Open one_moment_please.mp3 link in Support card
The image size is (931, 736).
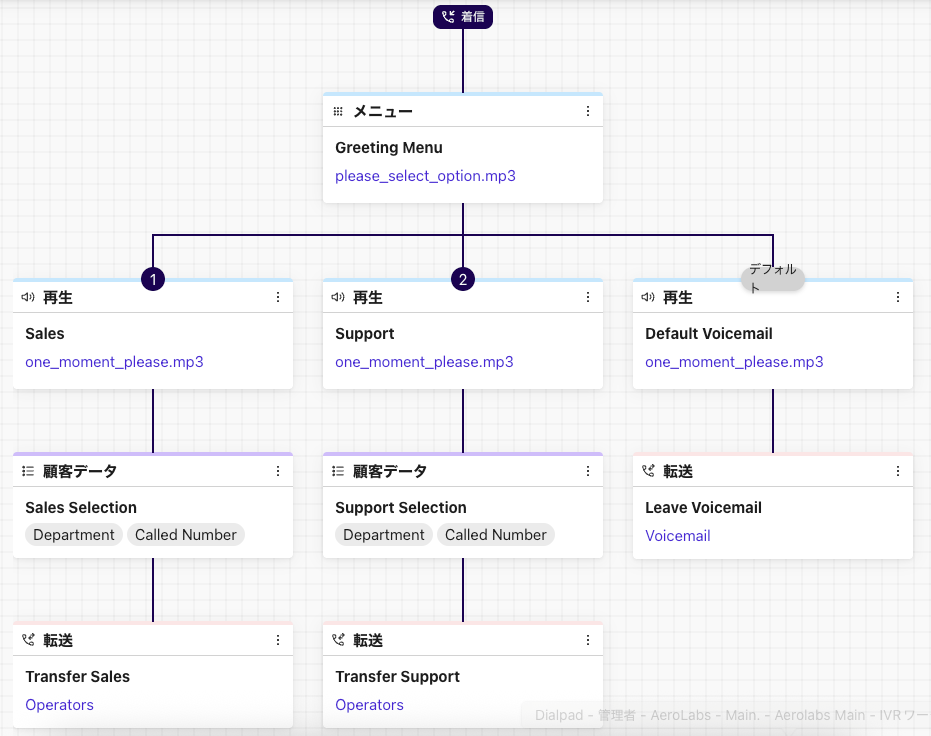click(x=424, y=362)
